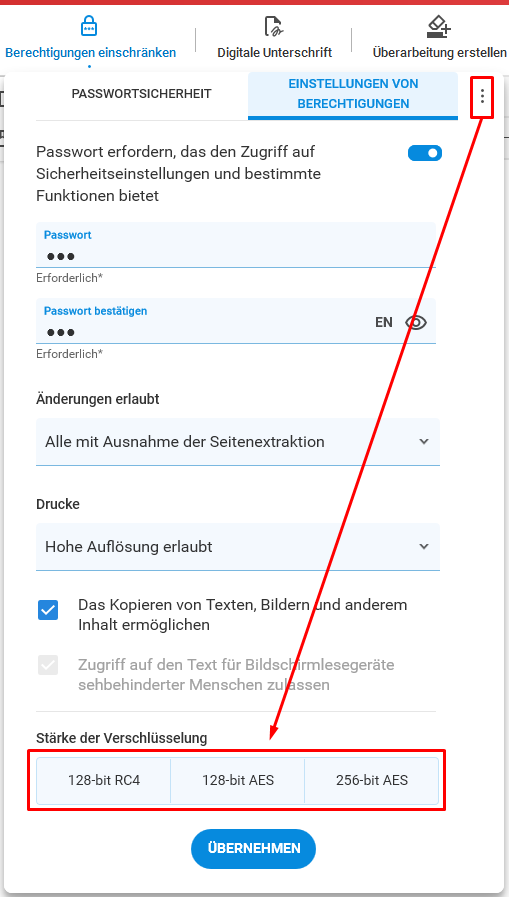Screen dimensions: 509x897
Task: Open the three-dot more options menu
Action: pyautogui.click(x=482, y=96)
